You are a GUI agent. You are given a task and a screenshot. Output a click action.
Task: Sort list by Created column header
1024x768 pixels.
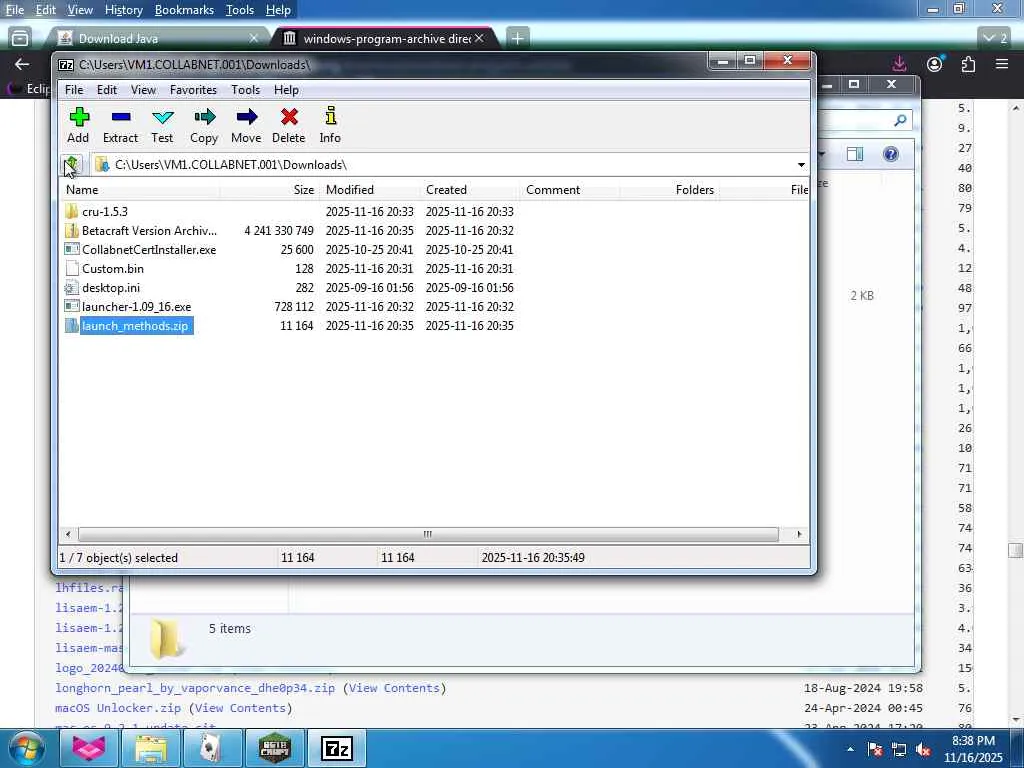(471, 189)
